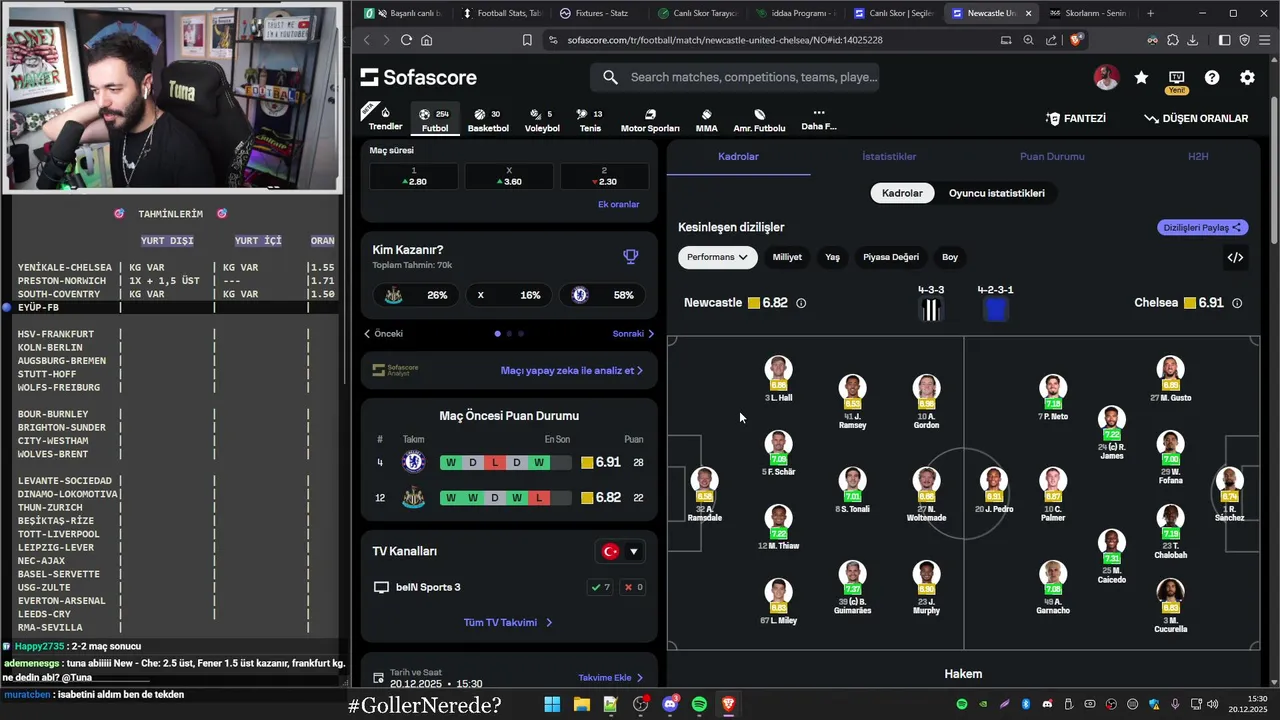Open browser extensions puzzle icon

tap(1173, 40)
